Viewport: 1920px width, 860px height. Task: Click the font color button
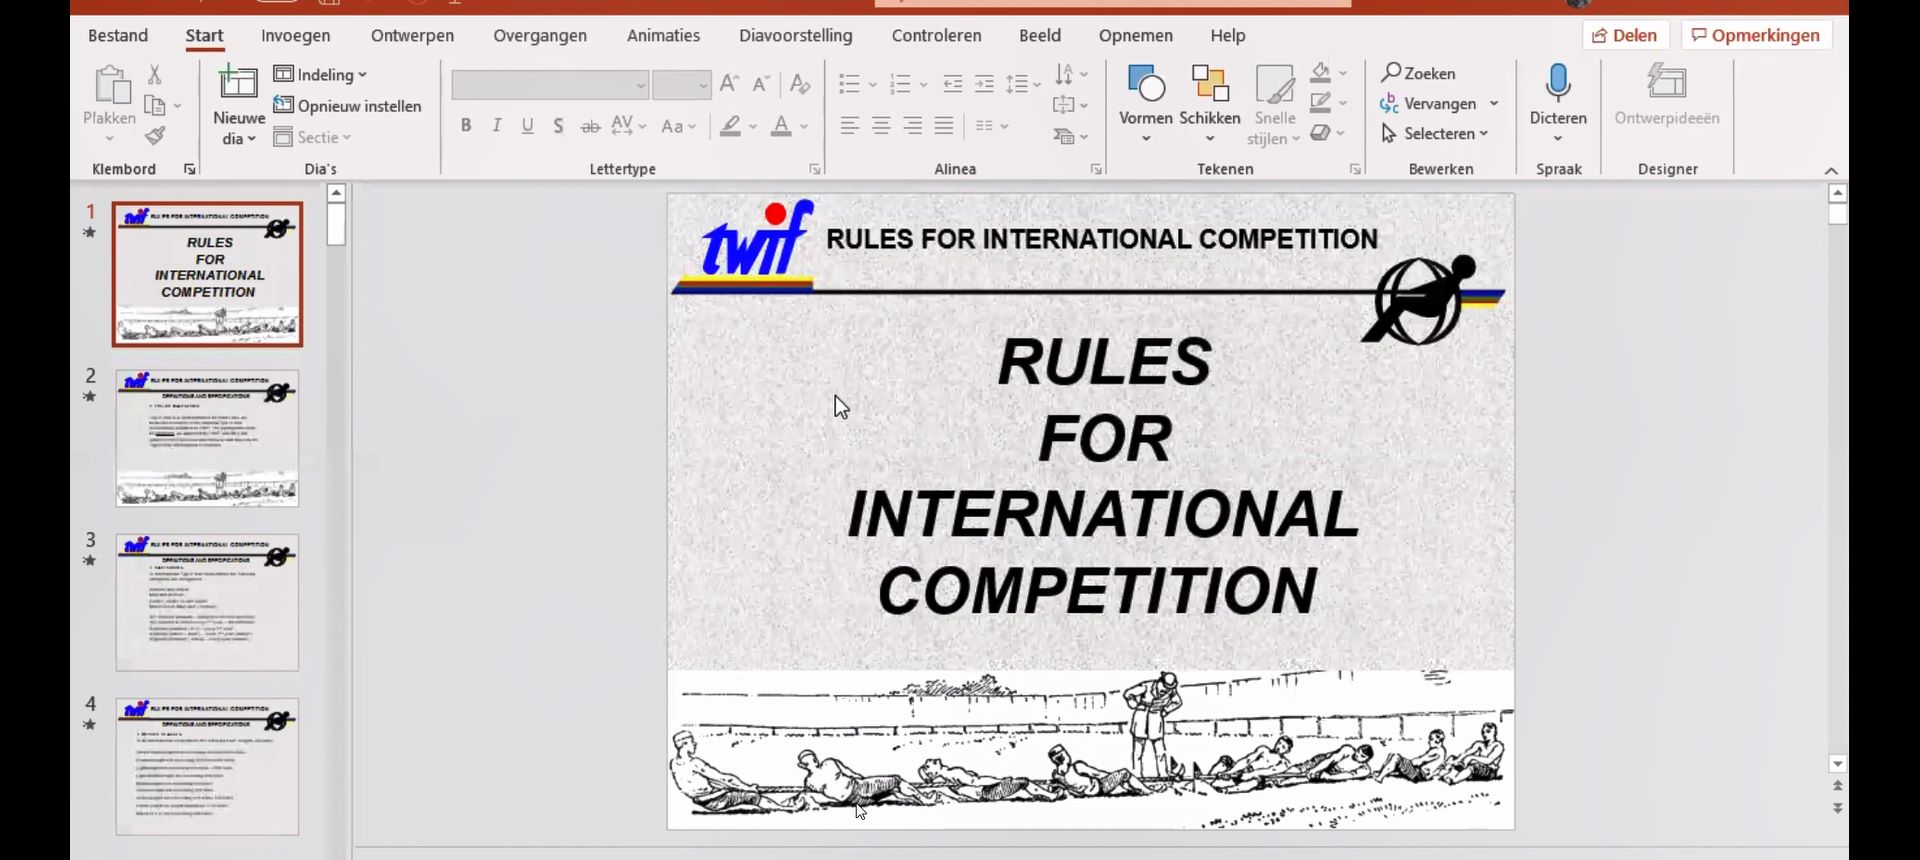(781, 126)
